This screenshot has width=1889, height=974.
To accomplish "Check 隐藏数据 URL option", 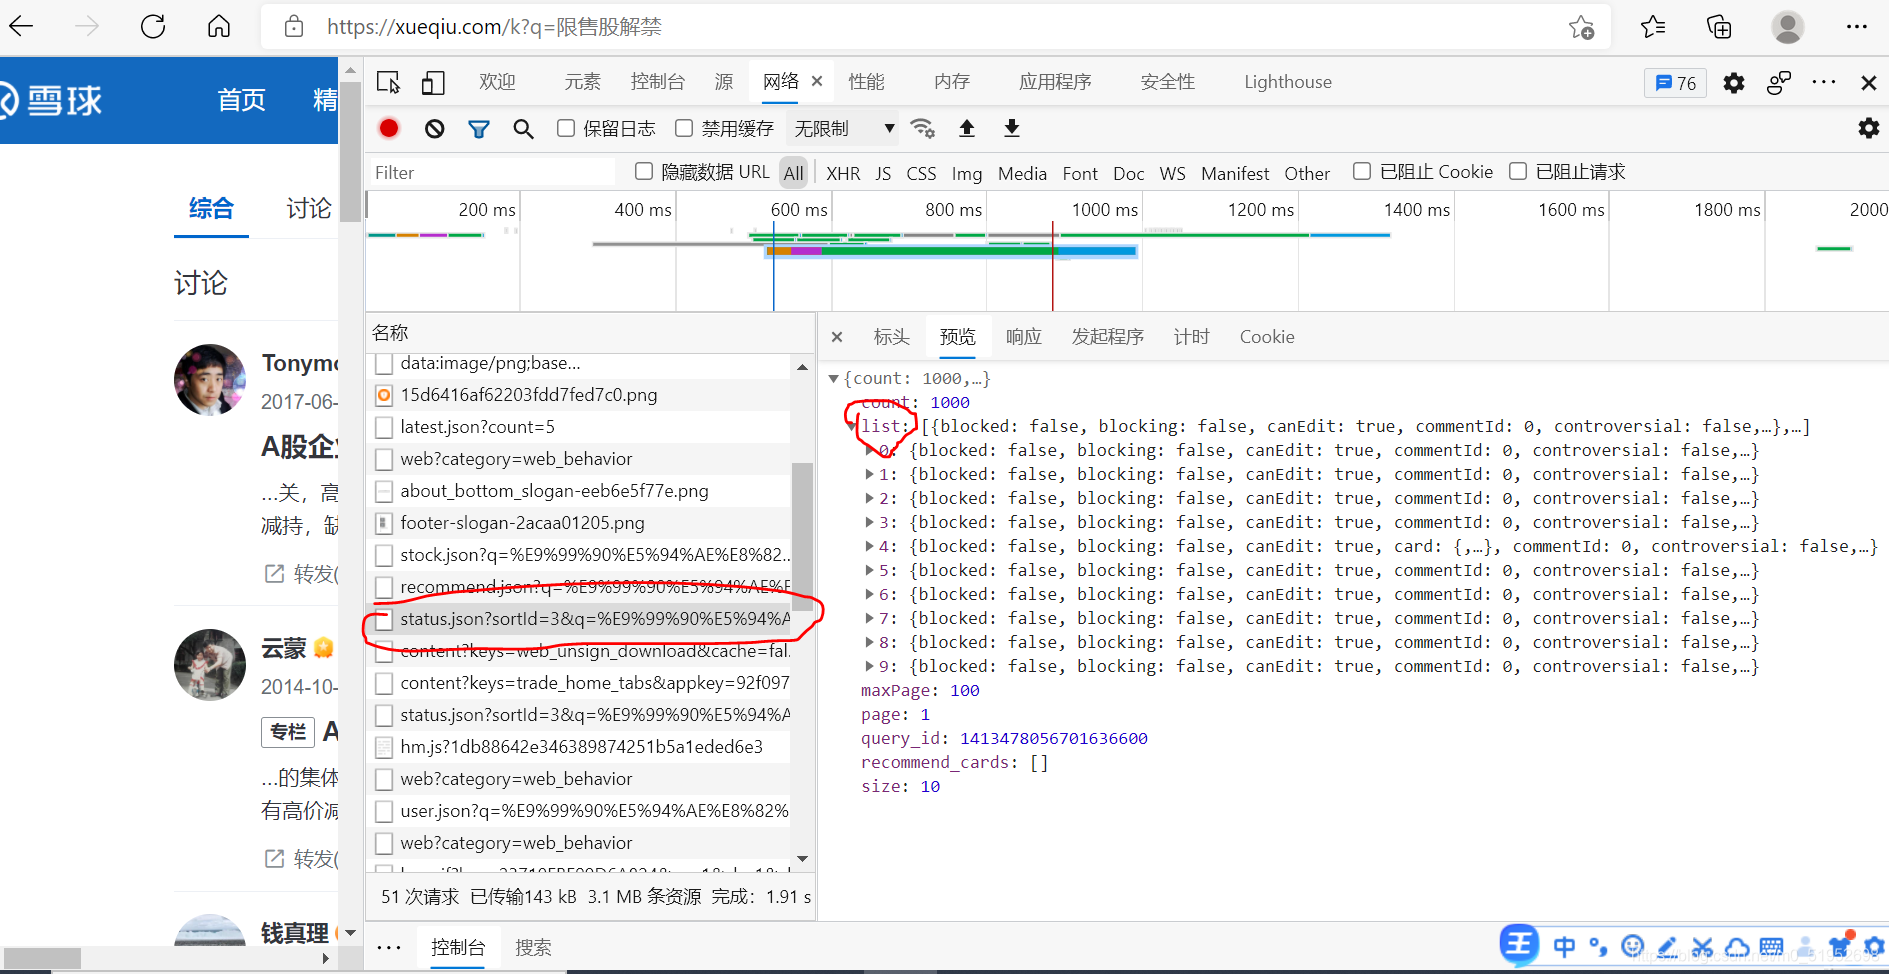I will pyautogui.click(x=644, y=171).
